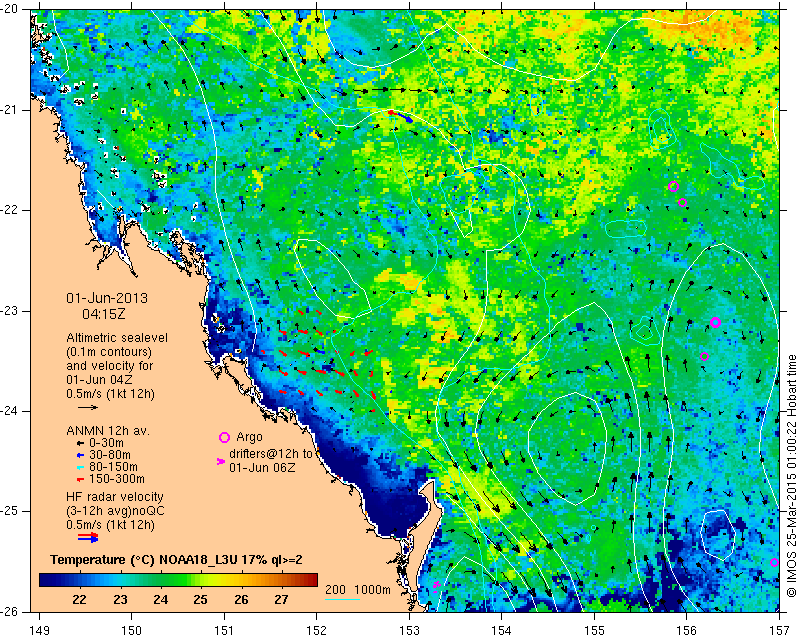
Task: Click longitude axis label 153
Action: pos(410,630)
